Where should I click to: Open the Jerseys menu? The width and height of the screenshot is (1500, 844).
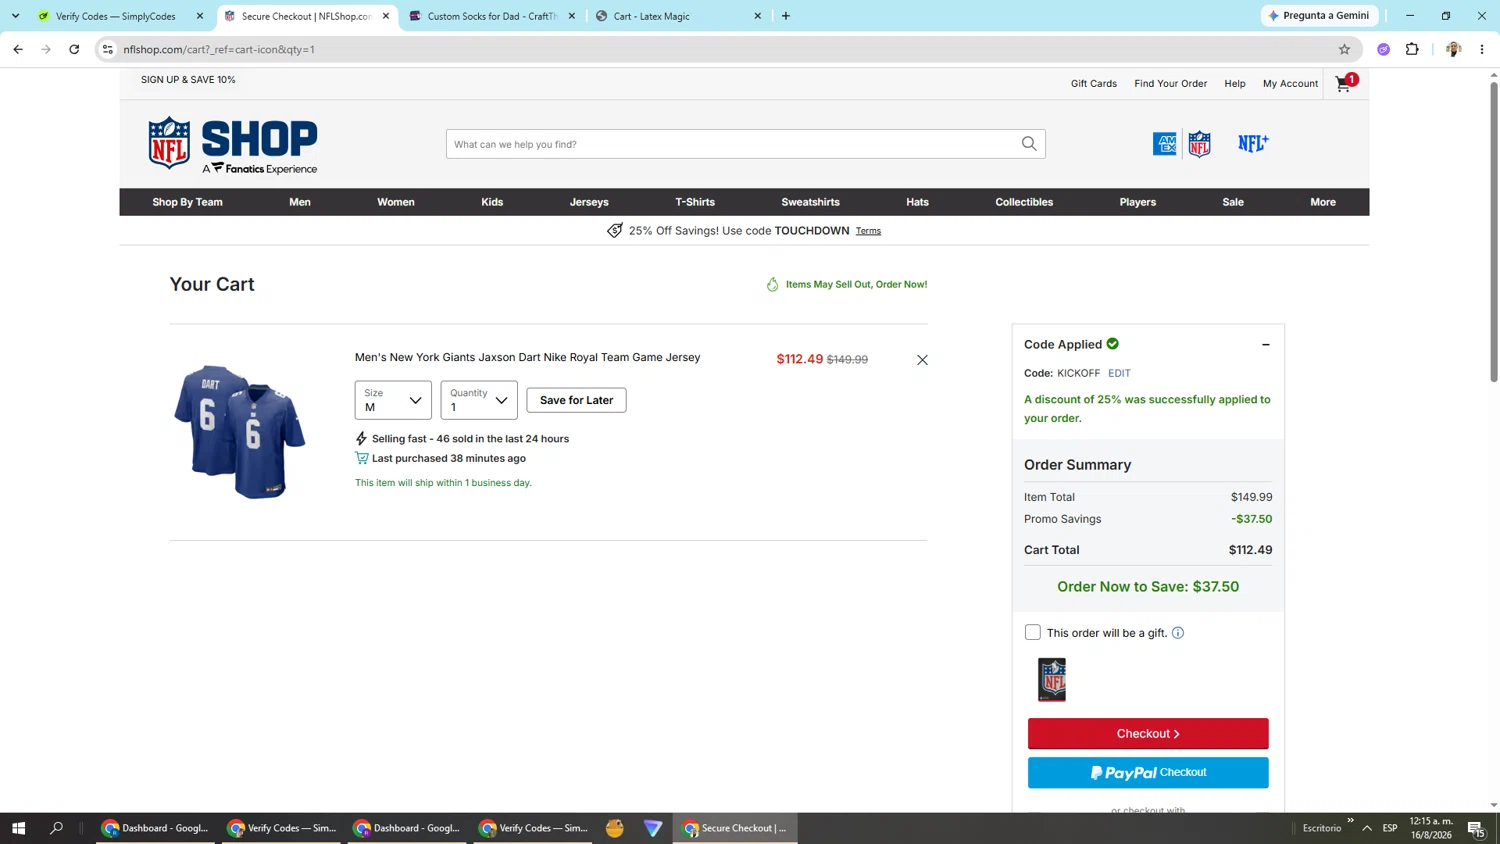589,202
